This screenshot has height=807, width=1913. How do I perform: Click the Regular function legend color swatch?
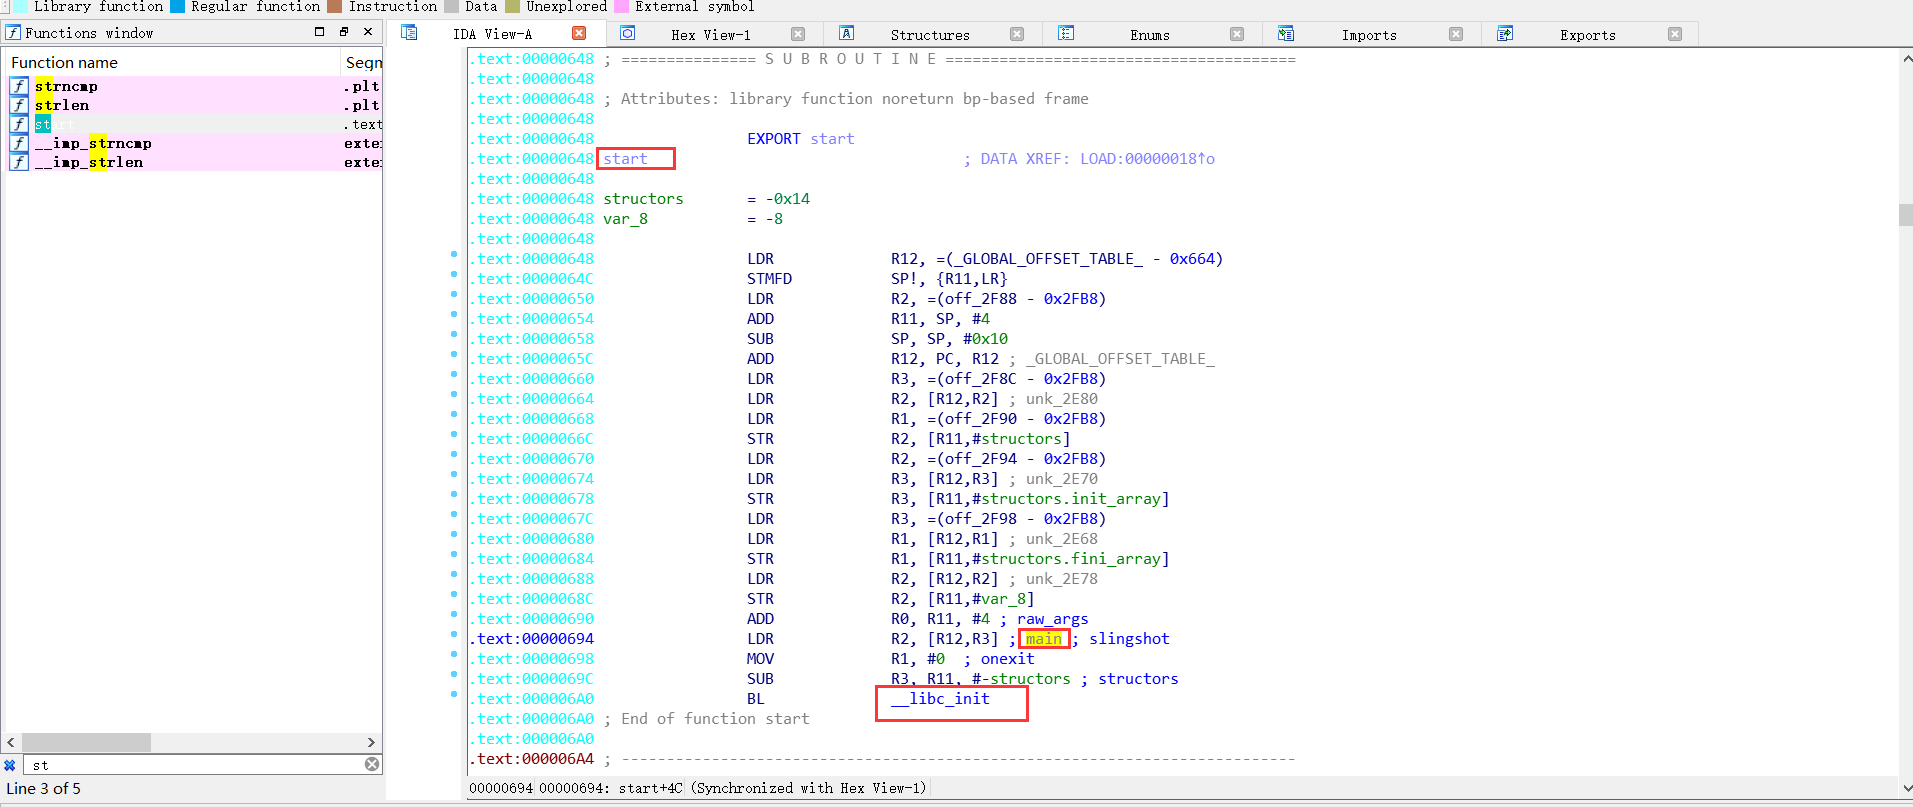point(177,7)
